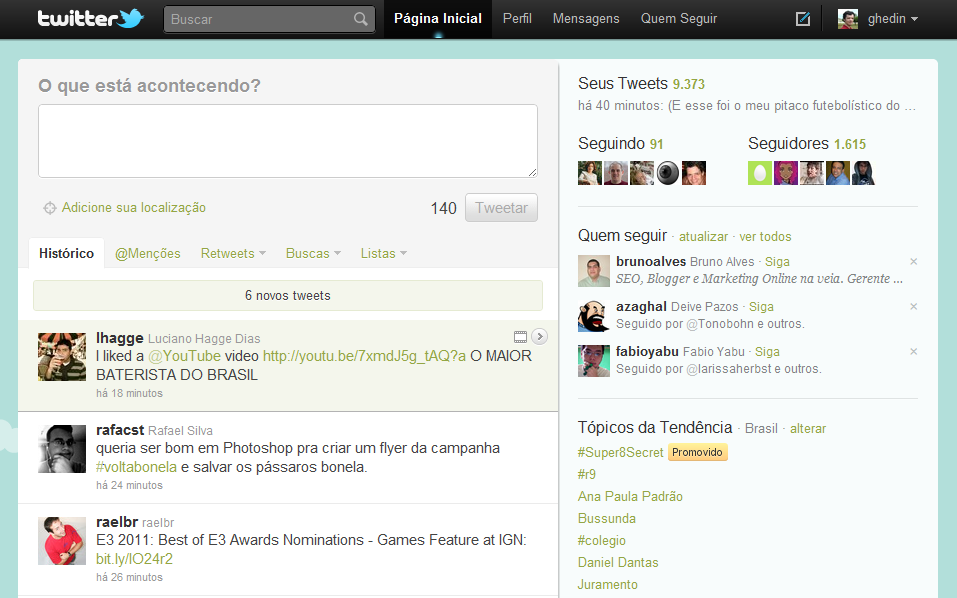Show the 6 novos tweets bar
Screen dimensions: 957x598
pyautogui.click(x=288, y=296)
